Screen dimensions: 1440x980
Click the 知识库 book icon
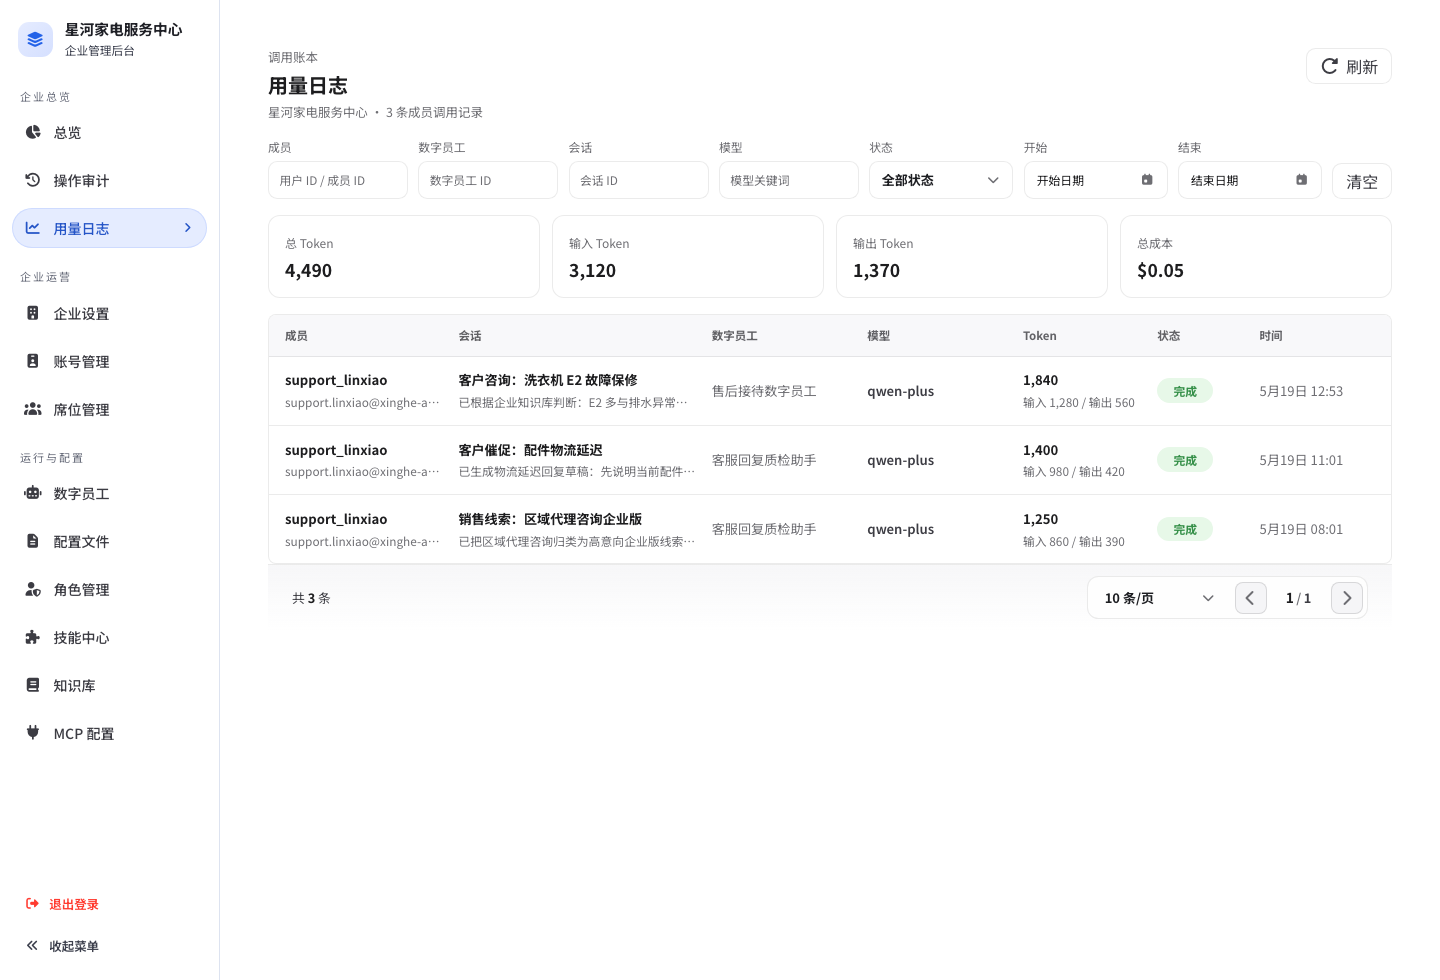(x=33, y=685)
